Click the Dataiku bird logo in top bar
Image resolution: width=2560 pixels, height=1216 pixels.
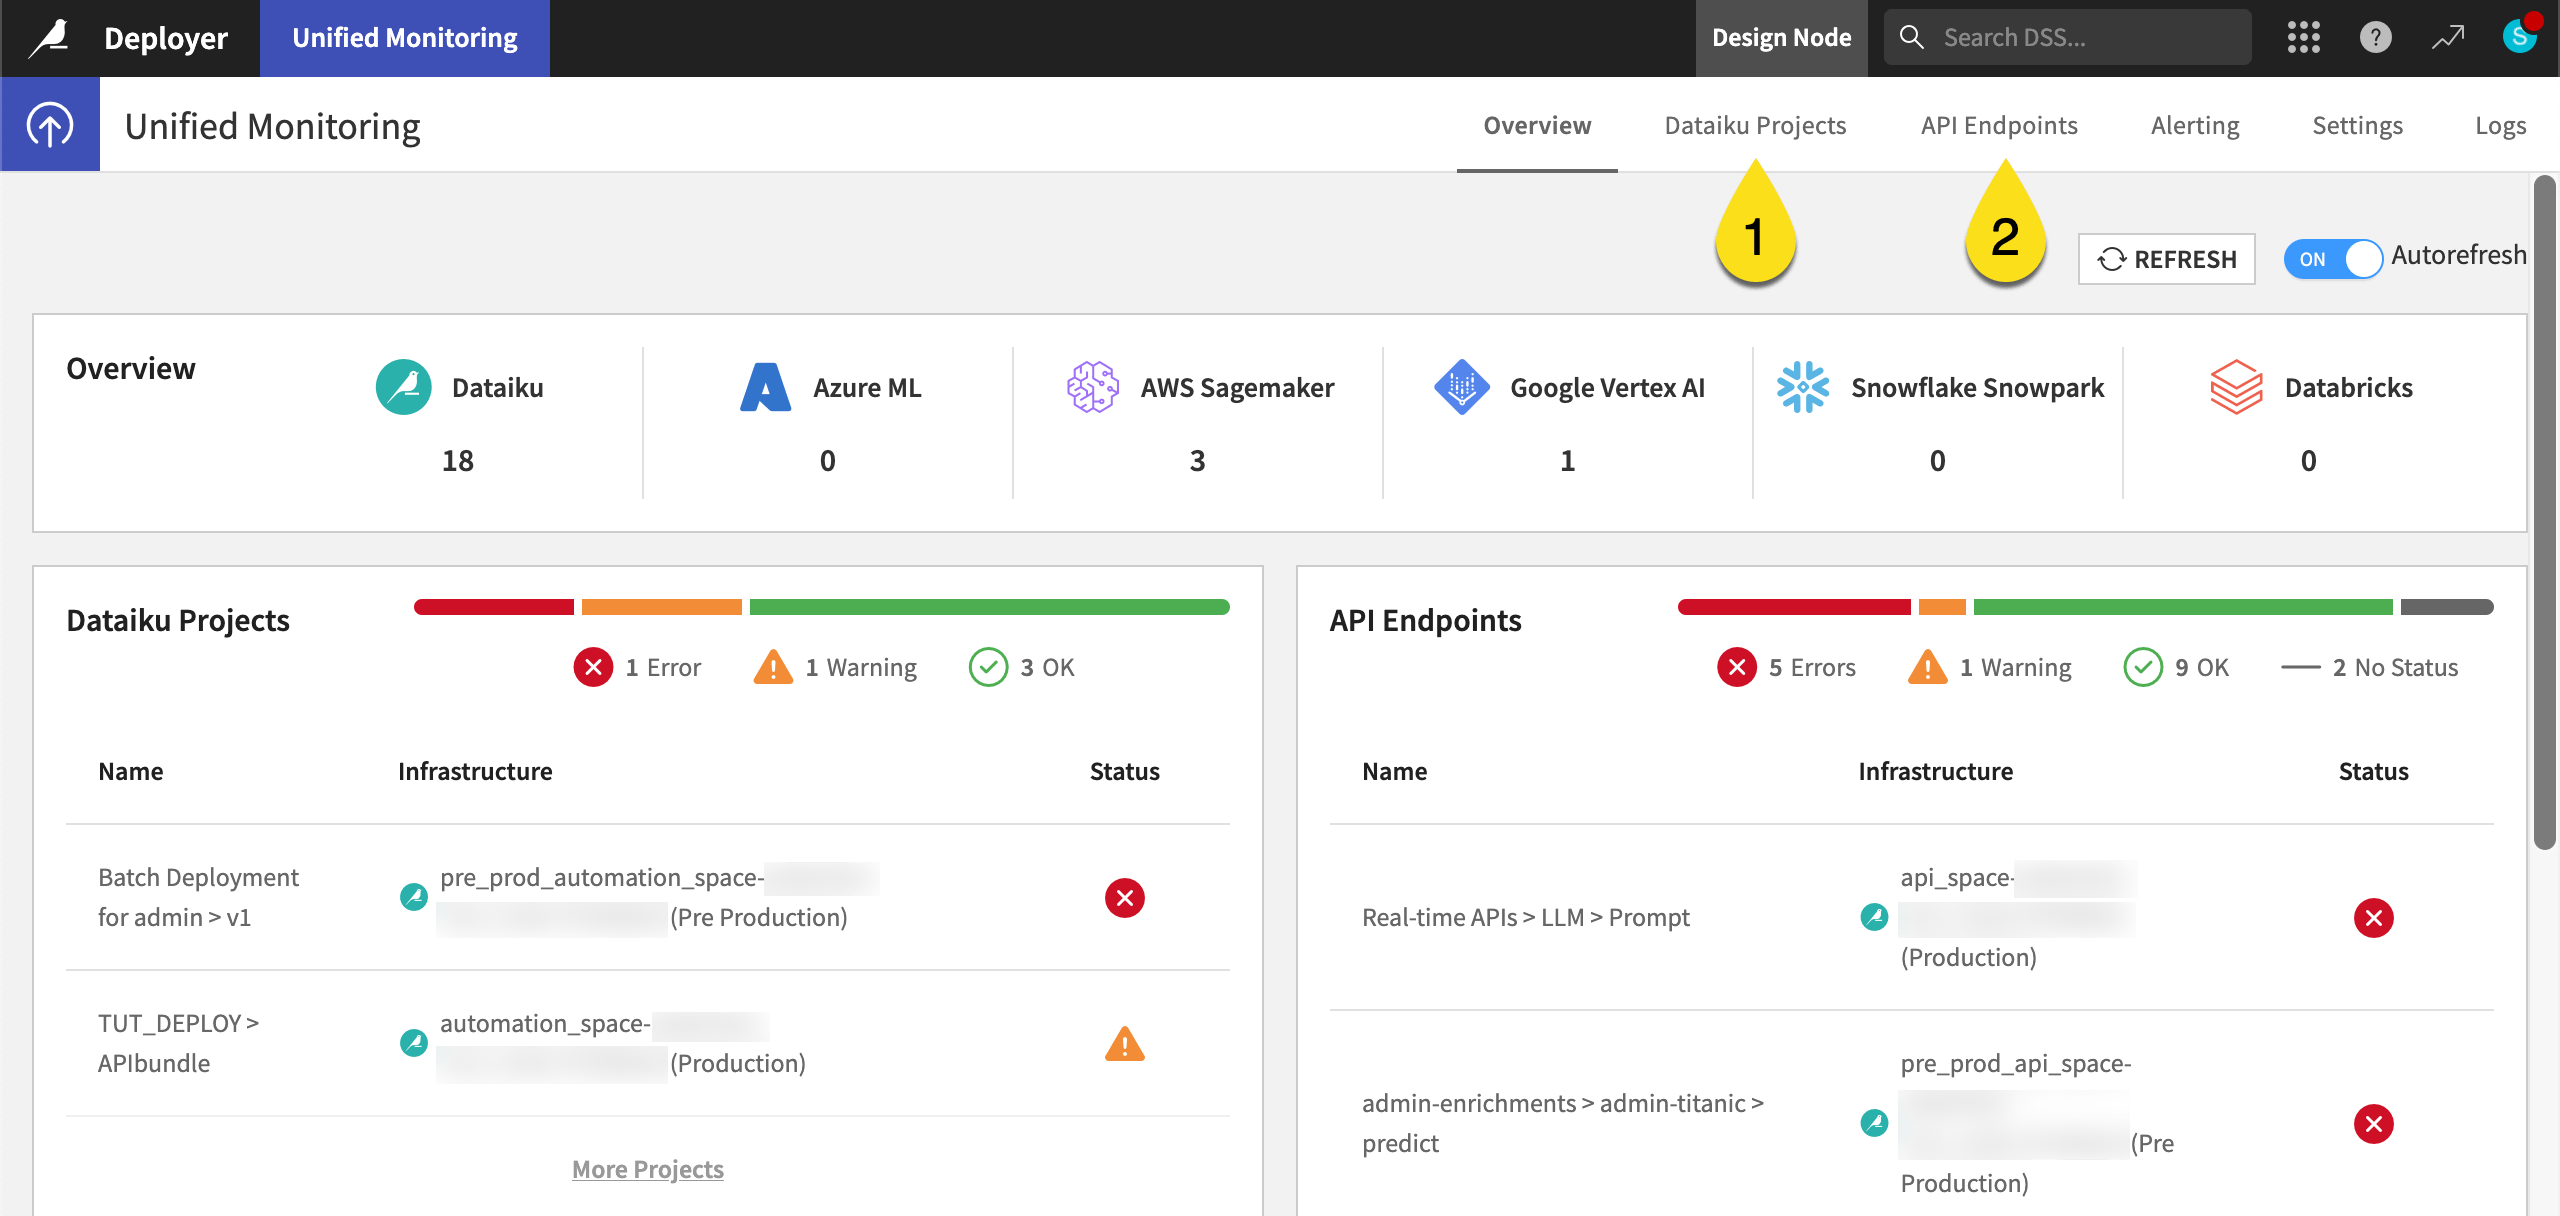48,37
